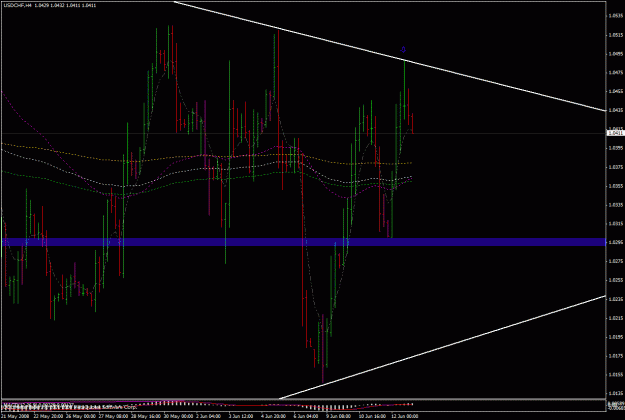Image resolution: width=625 pixels, height=420 pixels.
Task: Click the 9 Jun 08:00 time label
Action: tap(337, 416)
